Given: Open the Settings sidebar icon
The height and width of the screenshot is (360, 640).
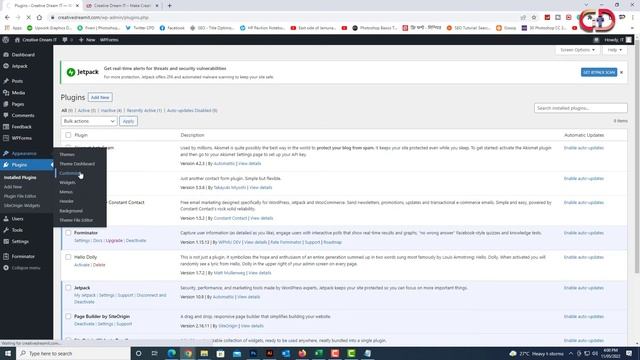Looking at the screenshot, I should (x=6, y=242).
